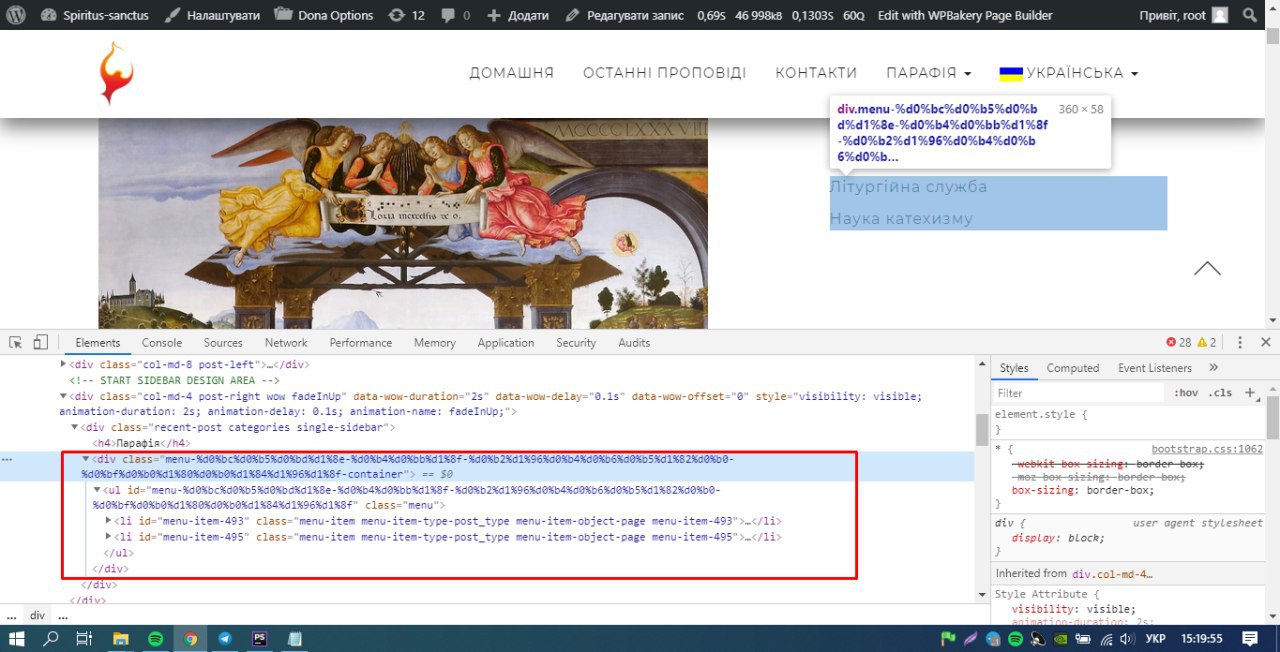Click Edit with WPBakery Page Builder

965,15
